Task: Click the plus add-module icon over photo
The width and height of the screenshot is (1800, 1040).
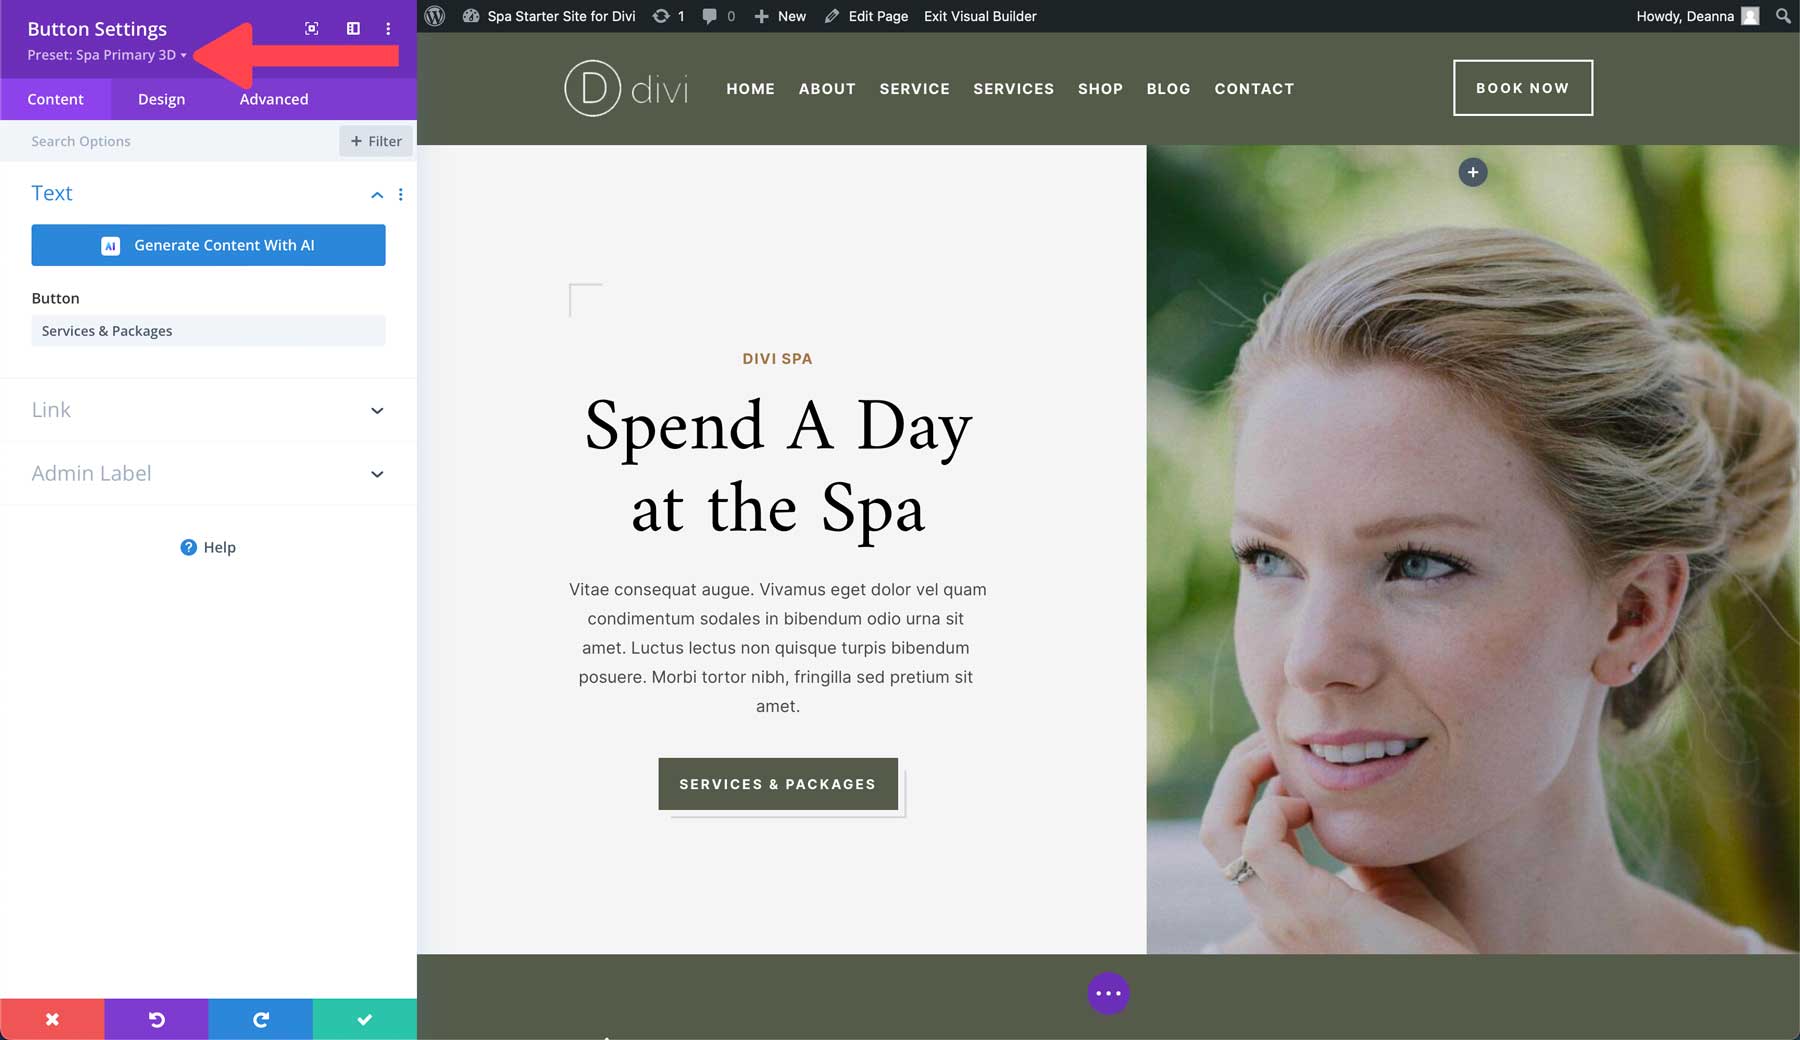Action: 1472,172
